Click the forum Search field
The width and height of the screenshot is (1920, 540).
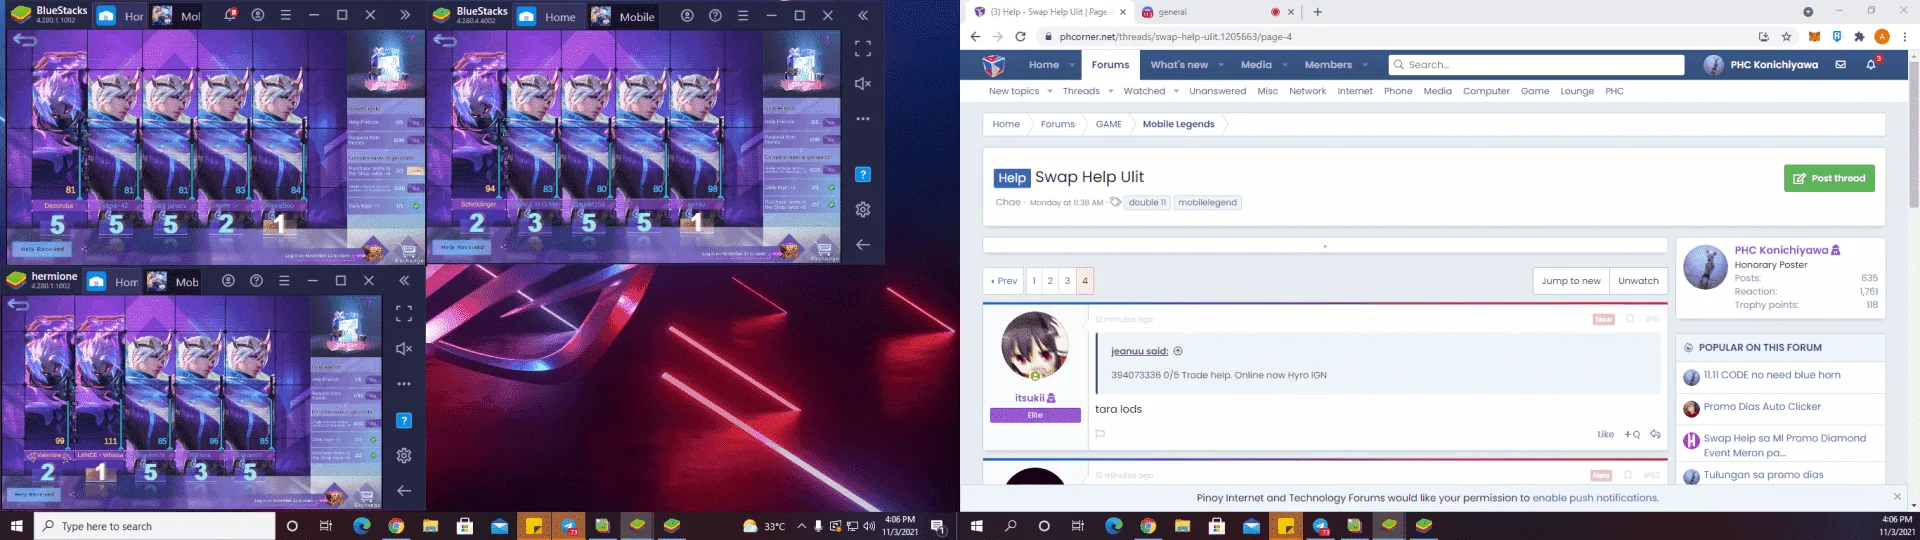tap(1536, 65)
